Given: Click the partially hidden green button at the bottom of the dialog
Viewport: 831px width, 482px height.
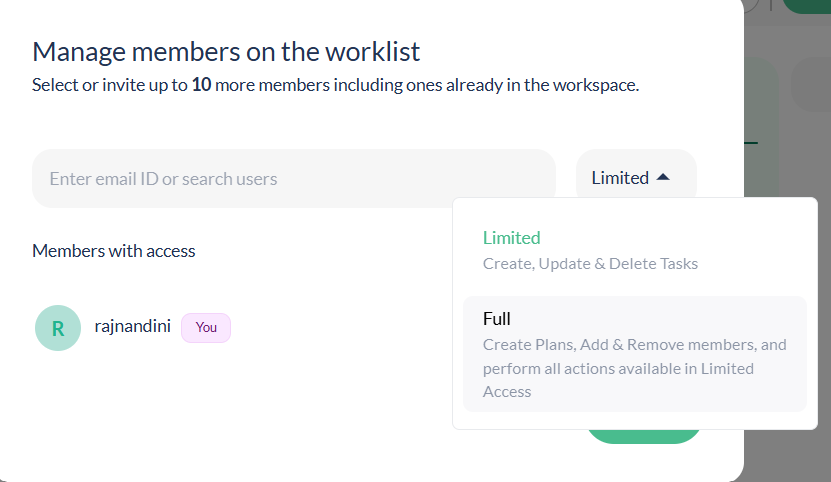Looking at the screenshot, I should 644,436.
